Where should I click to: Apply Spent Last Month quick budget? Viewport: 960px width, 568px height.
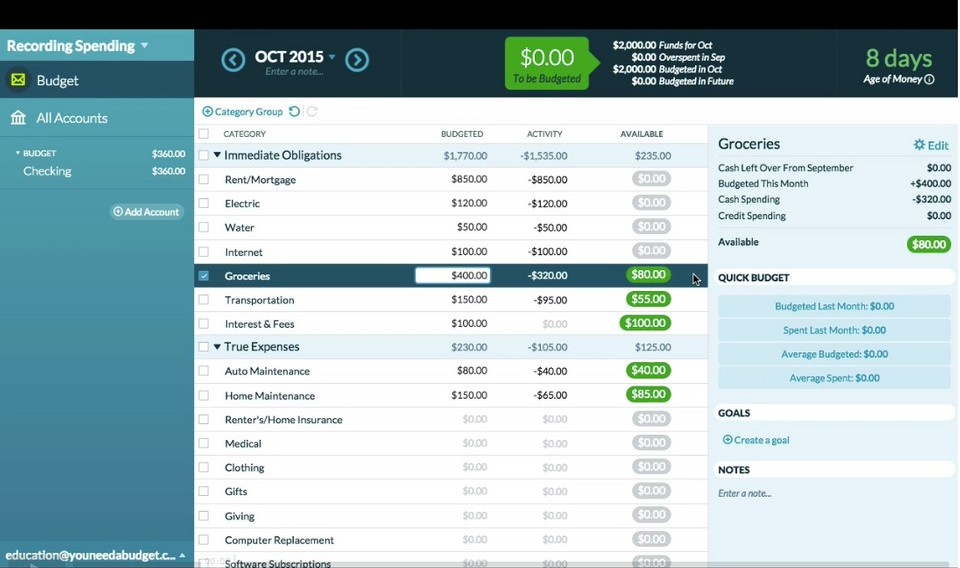(x=834, y=330)
